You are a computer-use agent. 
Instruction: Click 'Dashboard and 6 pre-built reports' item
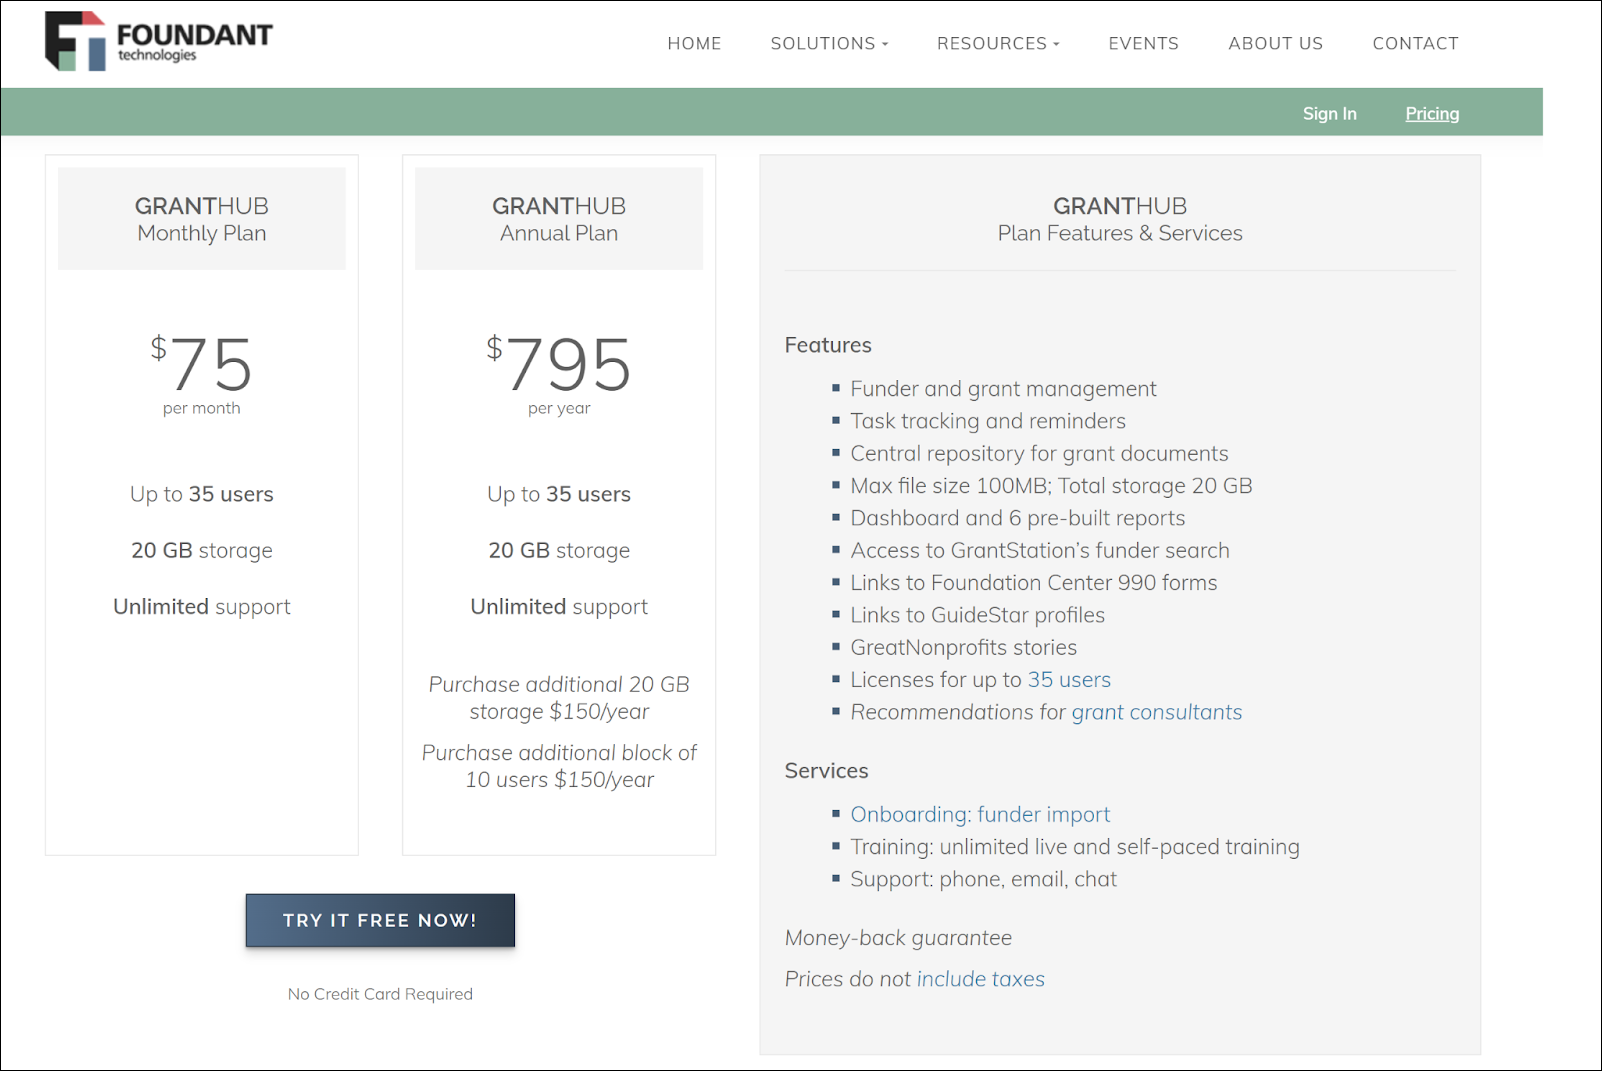coord(1018,518)
